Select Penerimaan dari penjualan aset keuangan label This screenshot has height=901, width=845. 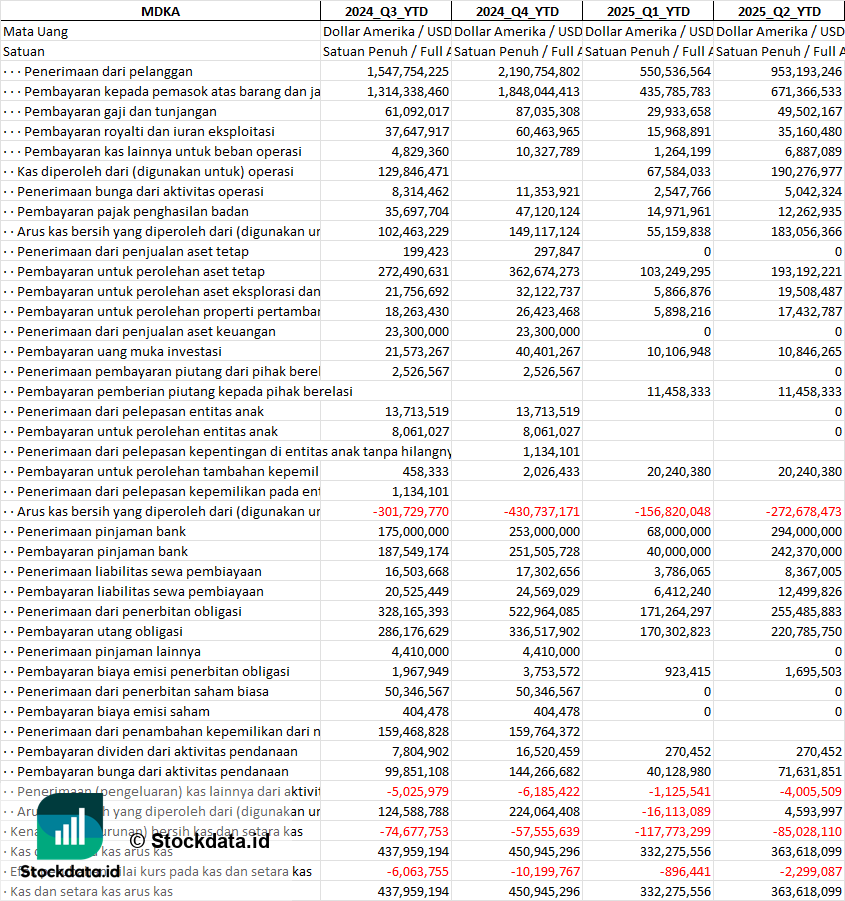[146, 332]
